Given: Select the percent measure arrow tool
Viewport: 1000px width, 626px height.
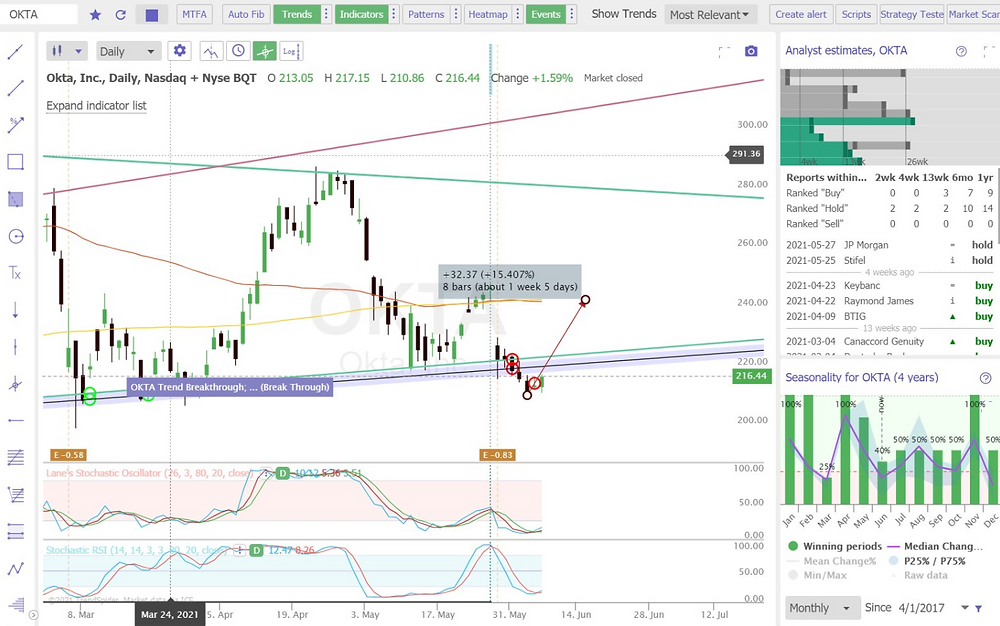Looking at the screenshot, I should (x=15, y=125).
